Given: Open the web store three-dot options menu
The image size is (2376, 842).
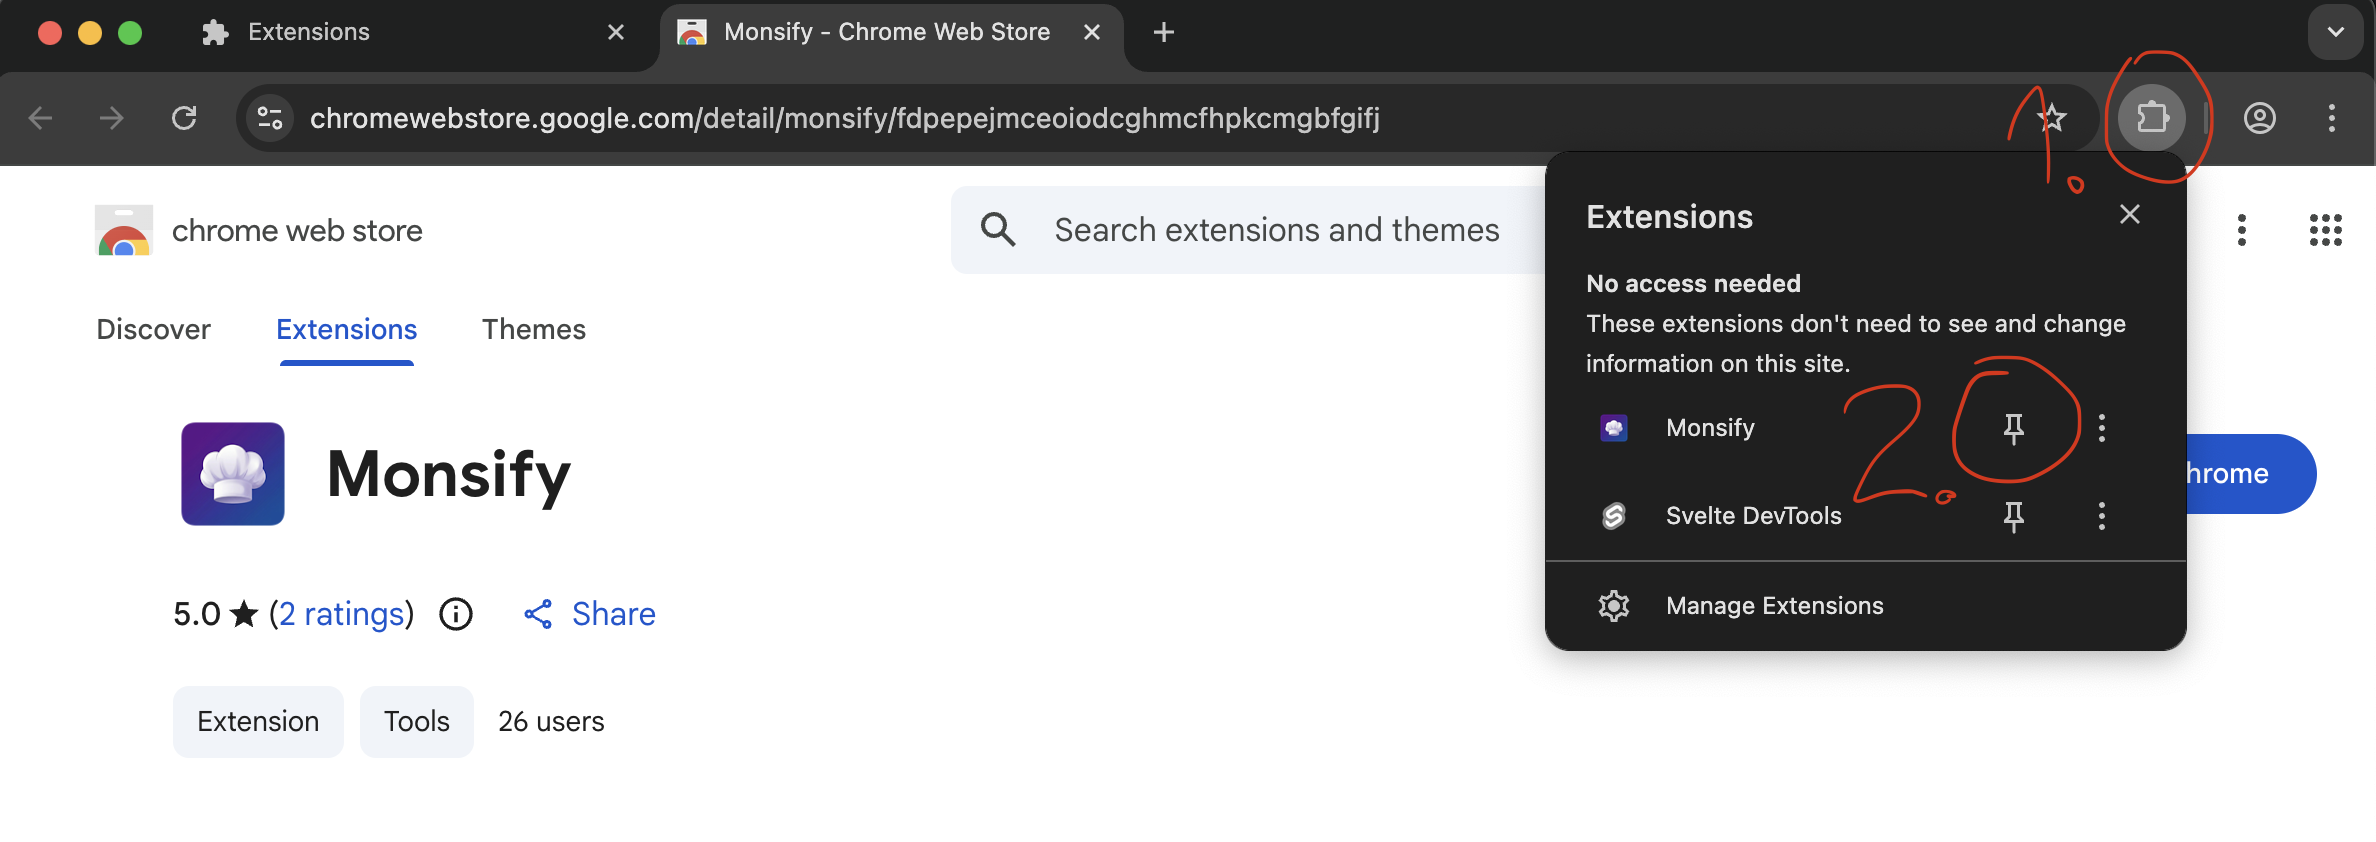Looking at the screenshot, I should pyautogui.click(x=2242, y=230).
